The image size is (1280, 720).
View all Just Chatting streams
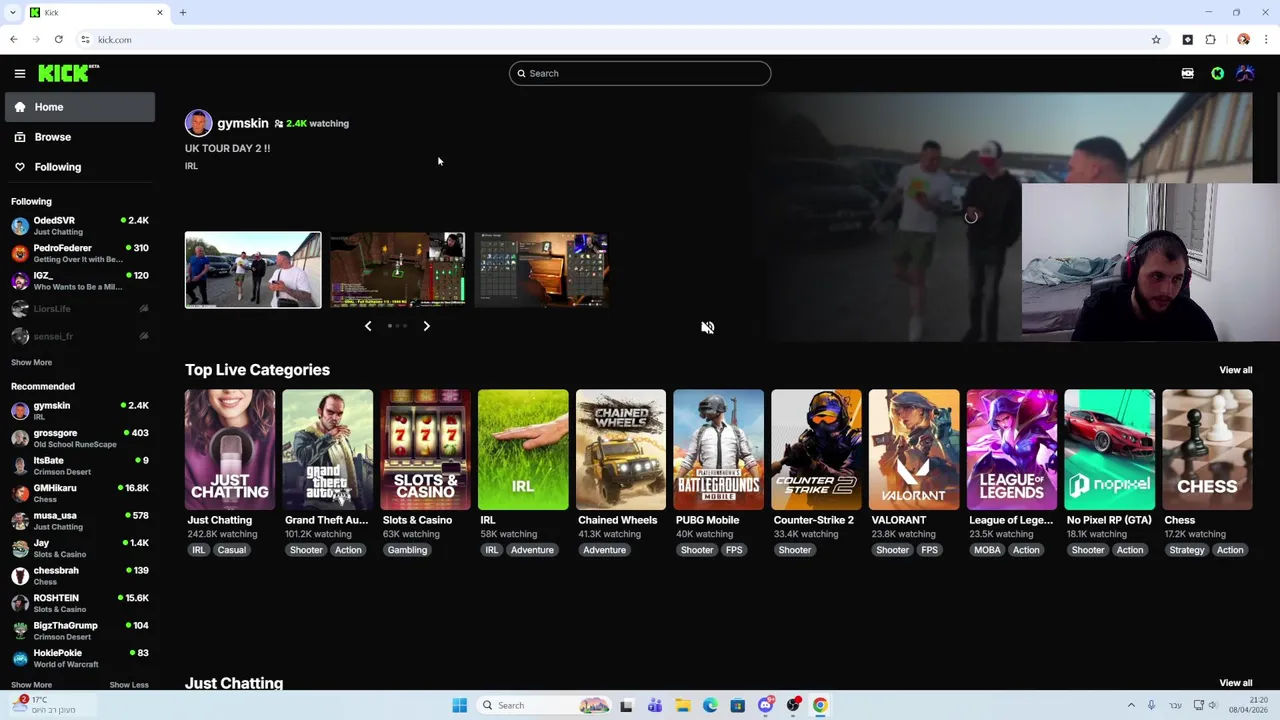(1235, 683)
